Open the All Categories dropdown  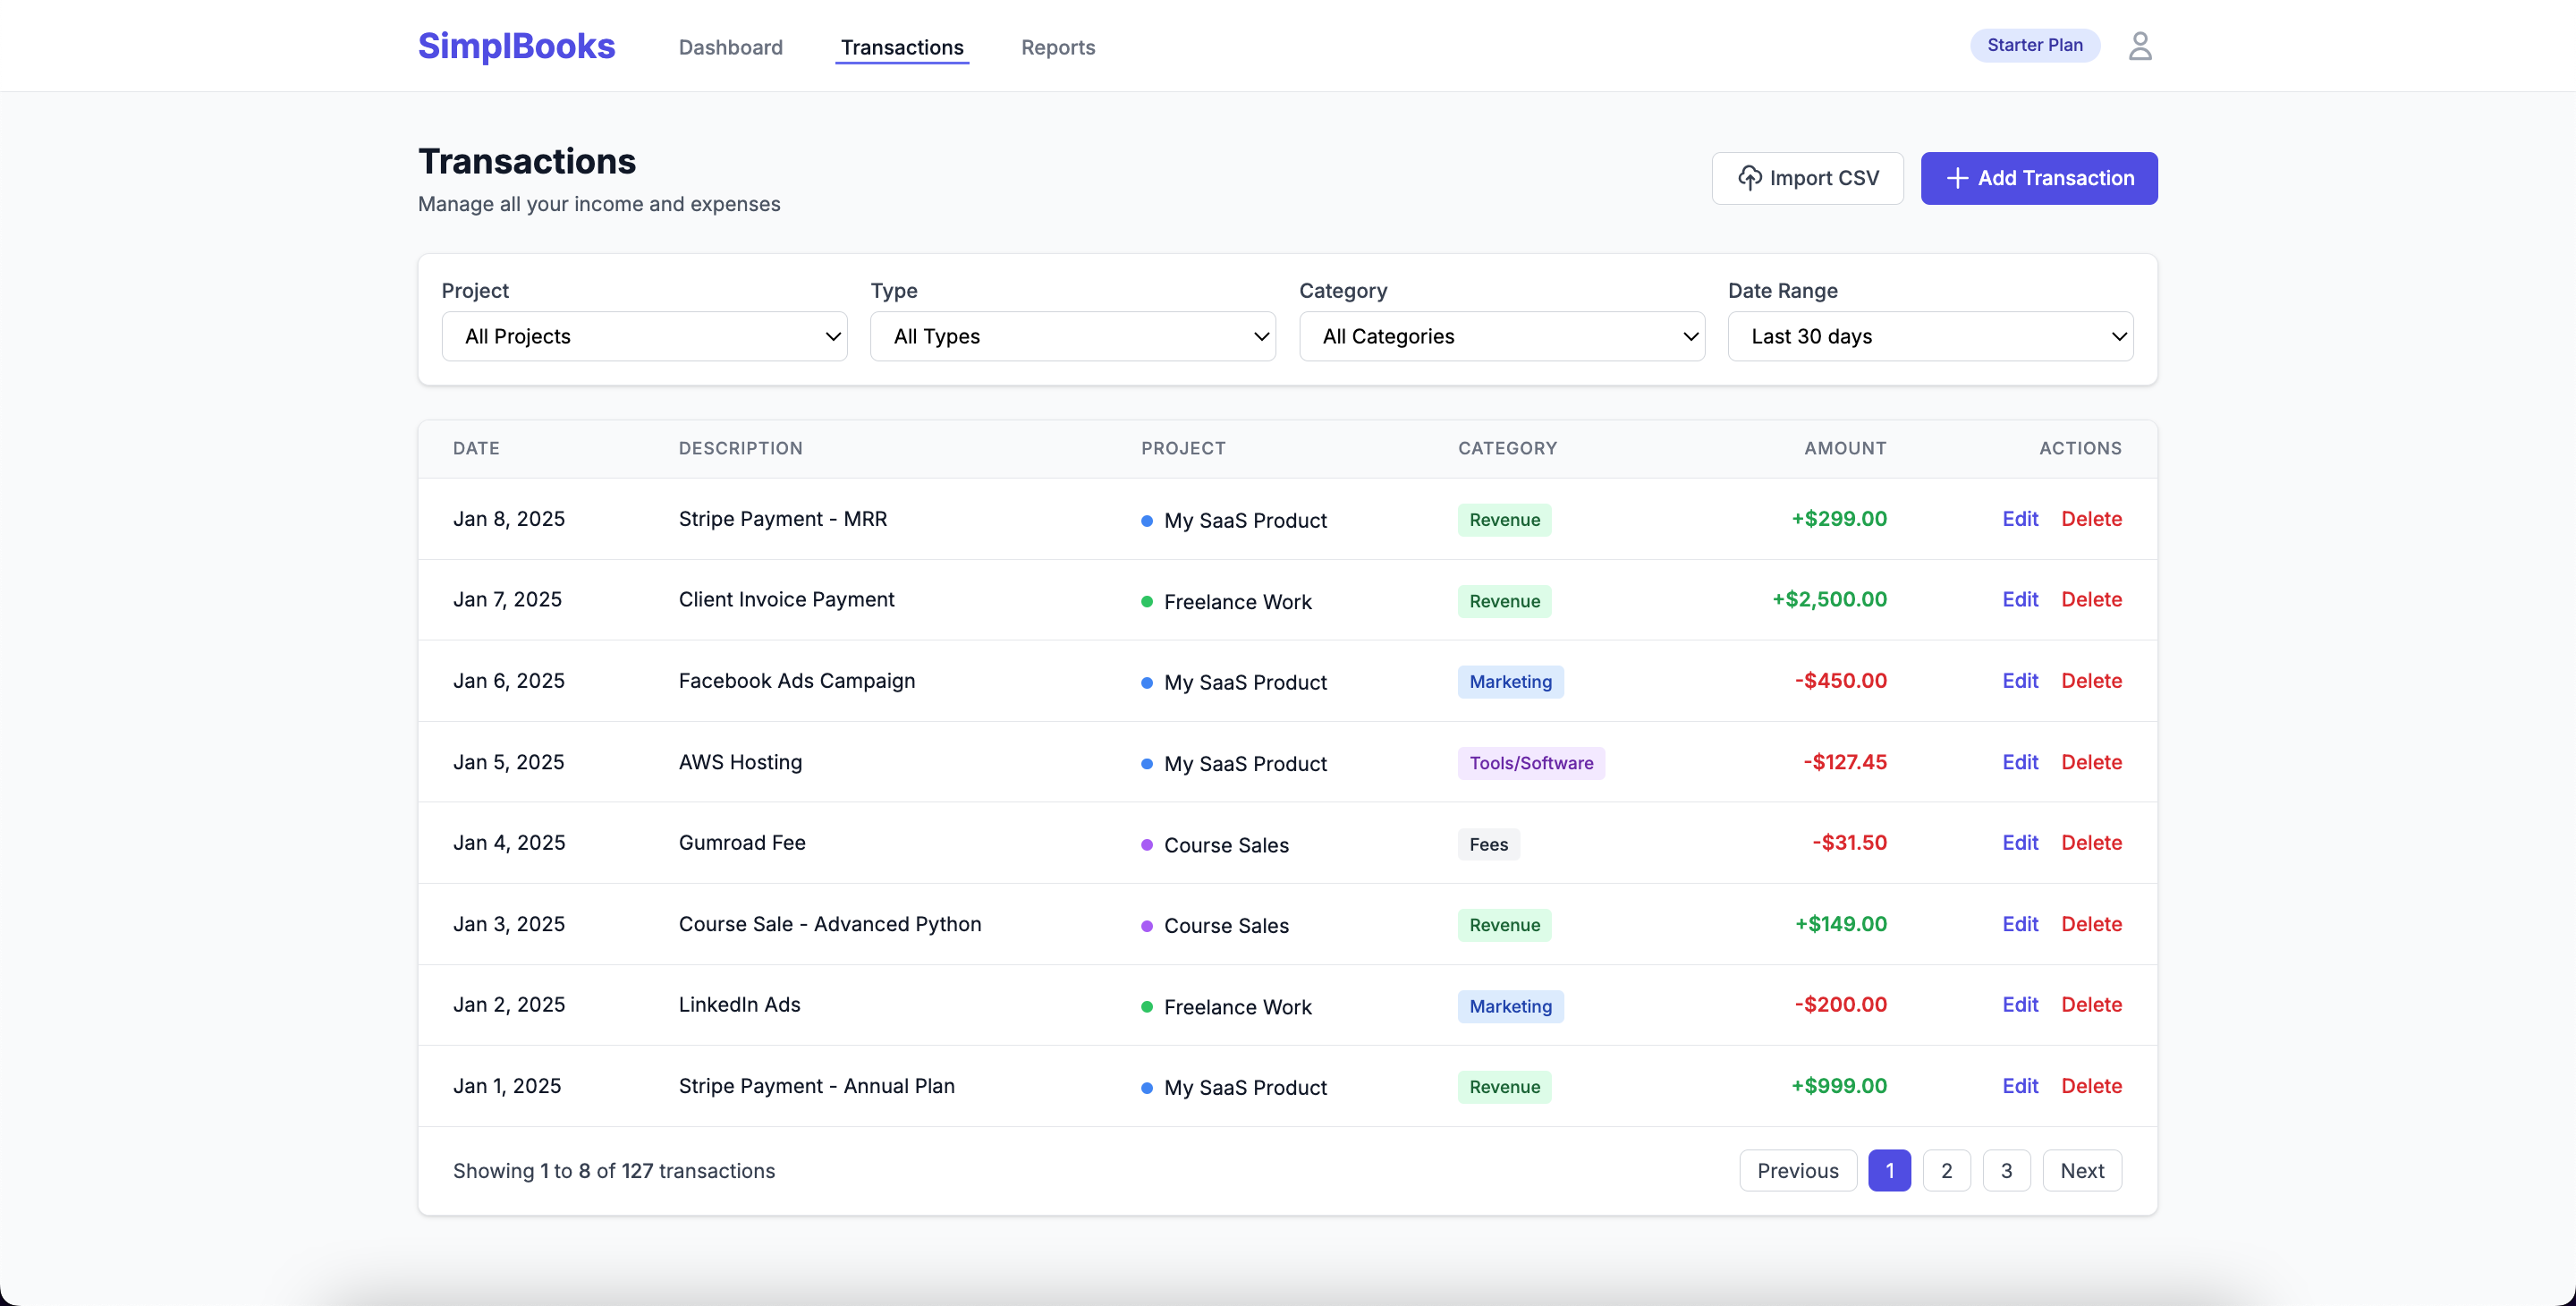tap(1501, 336)
